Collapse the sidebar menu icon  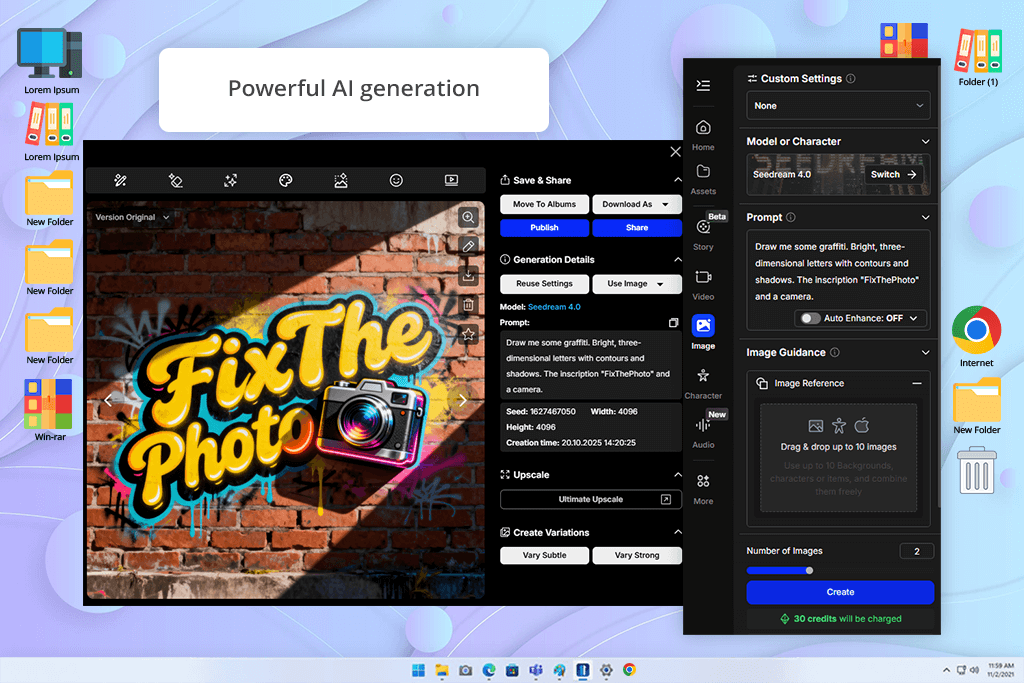click(703, 86)
